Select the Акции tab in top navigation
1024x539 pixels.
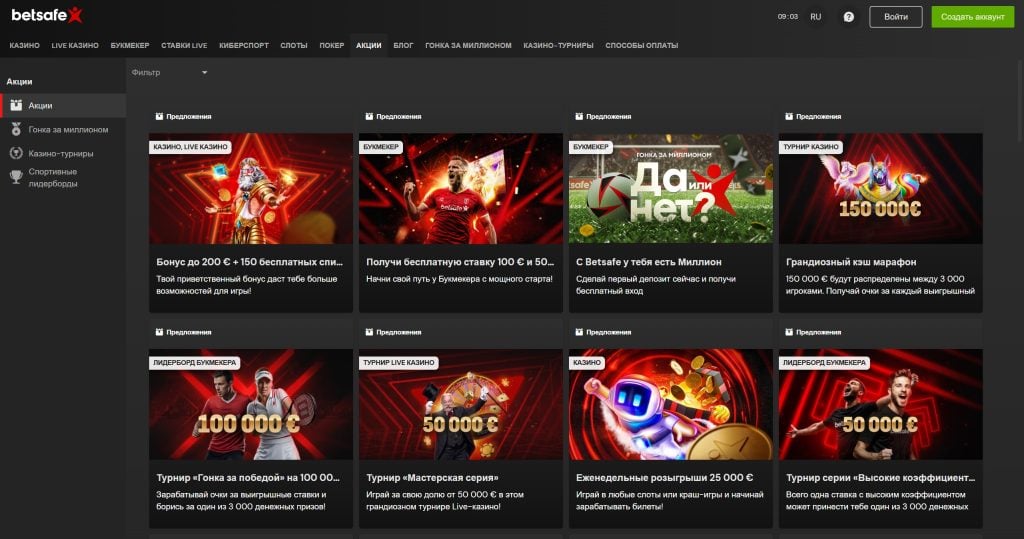click(369, 46)
